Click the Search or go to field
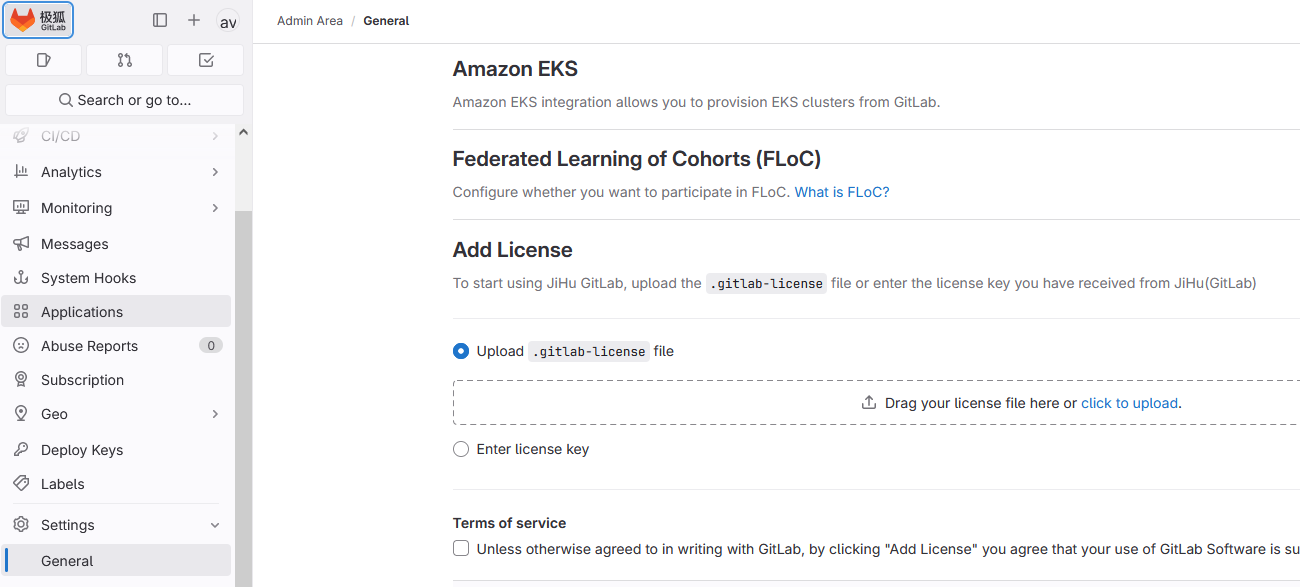Image resolution: width=1300 pixels, height=587 pixels. [x=124, y=100]
